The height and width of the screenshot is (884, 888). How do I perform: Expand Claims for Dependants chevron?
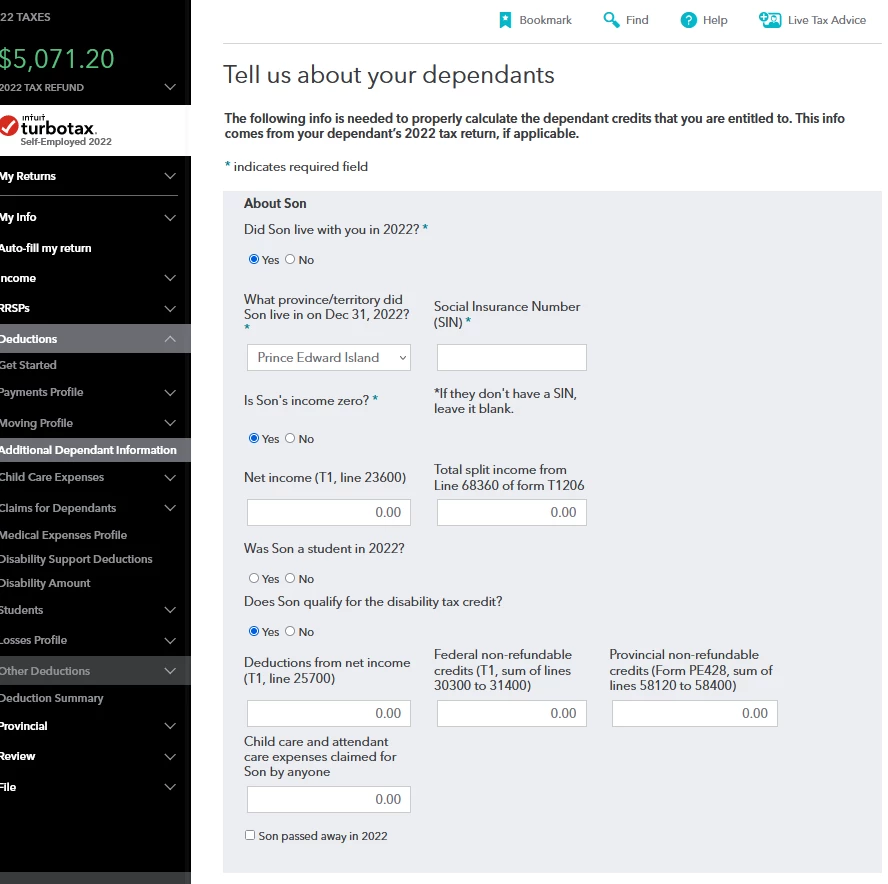tap(170, 508)
